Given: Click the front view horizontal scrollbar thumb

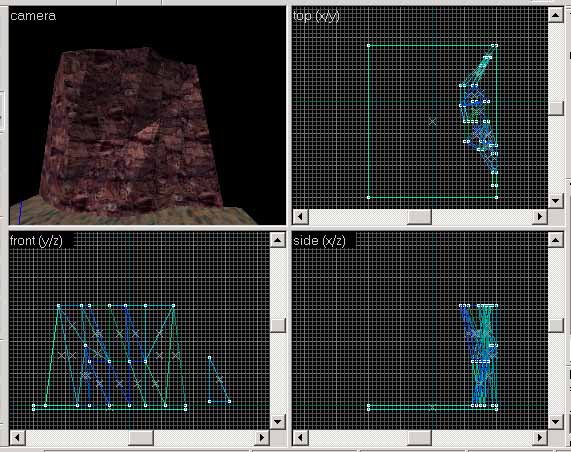Looking at the screenshot, I should click(x=141, y=437).
